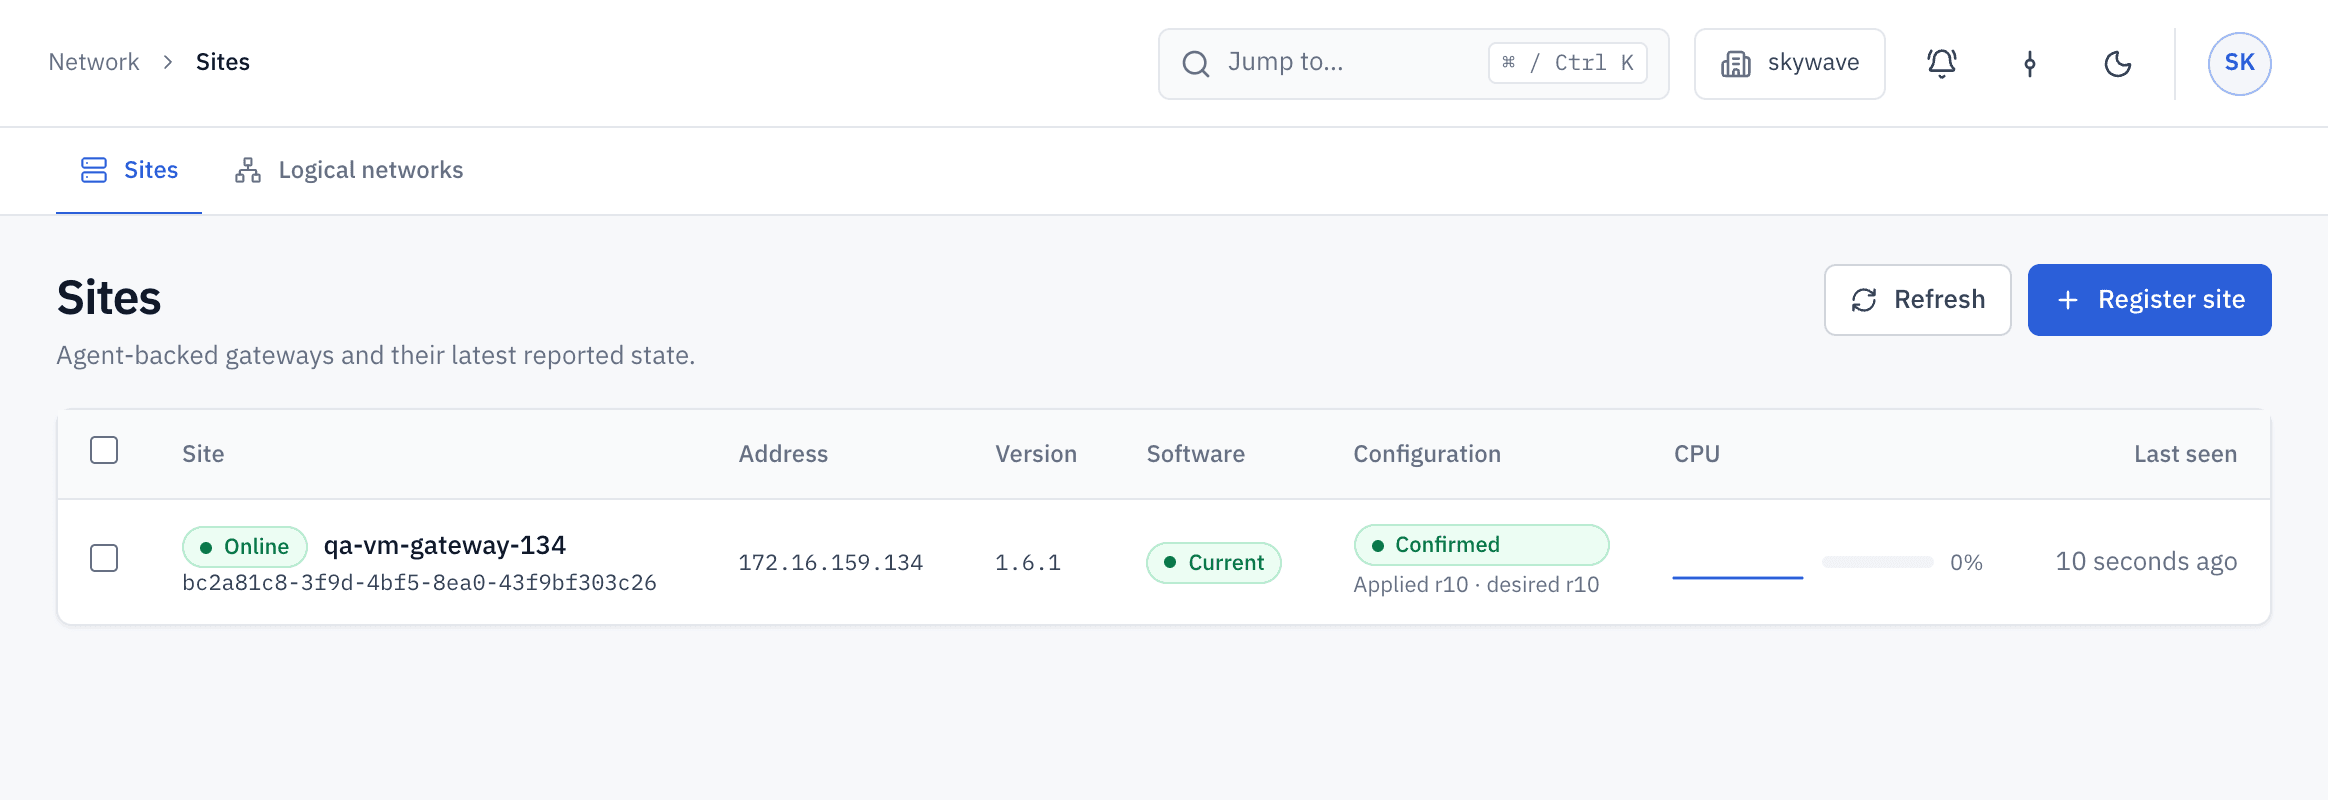Switch to the Sites tab
The height and width of the screenshot is (800, 2328).
pyautogui.click(x=129, y=170)
